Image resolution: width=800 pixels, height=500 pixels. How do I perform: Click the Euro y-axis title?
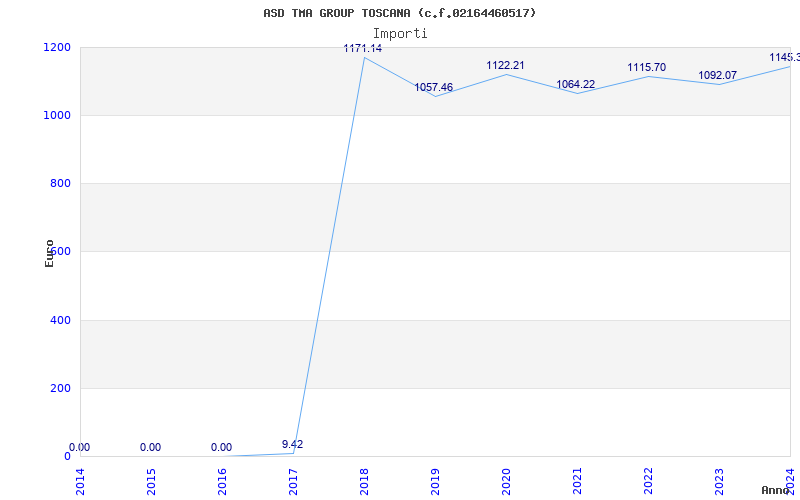49,253
